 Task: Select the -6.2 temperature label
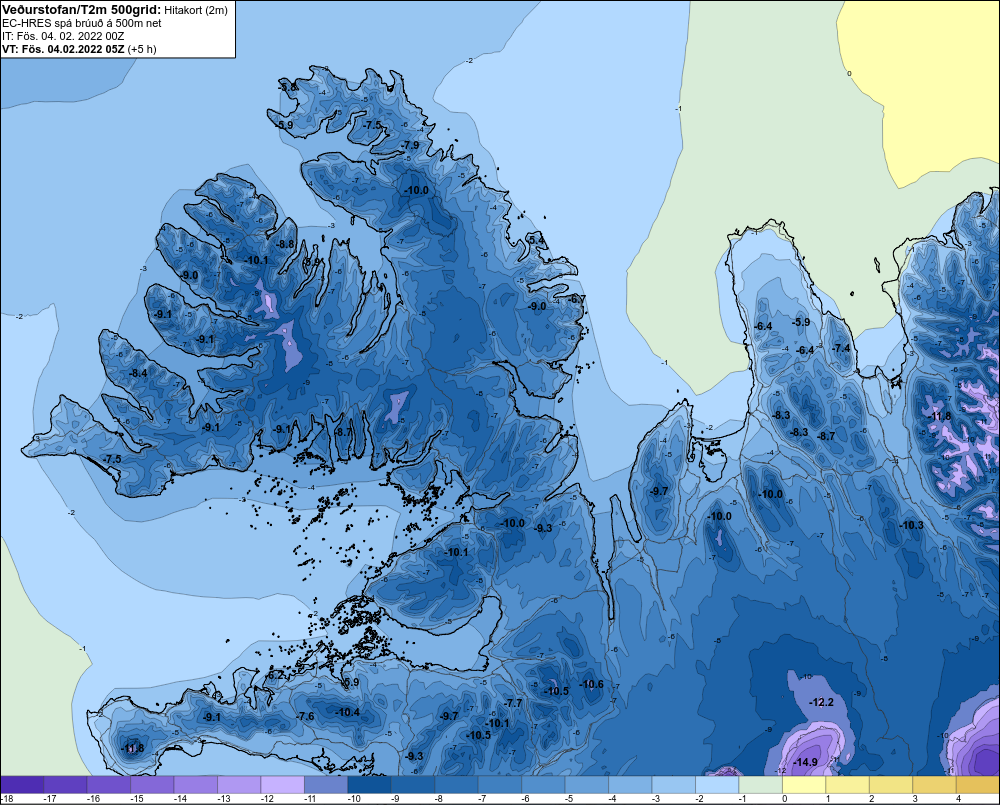pos(275,675)
